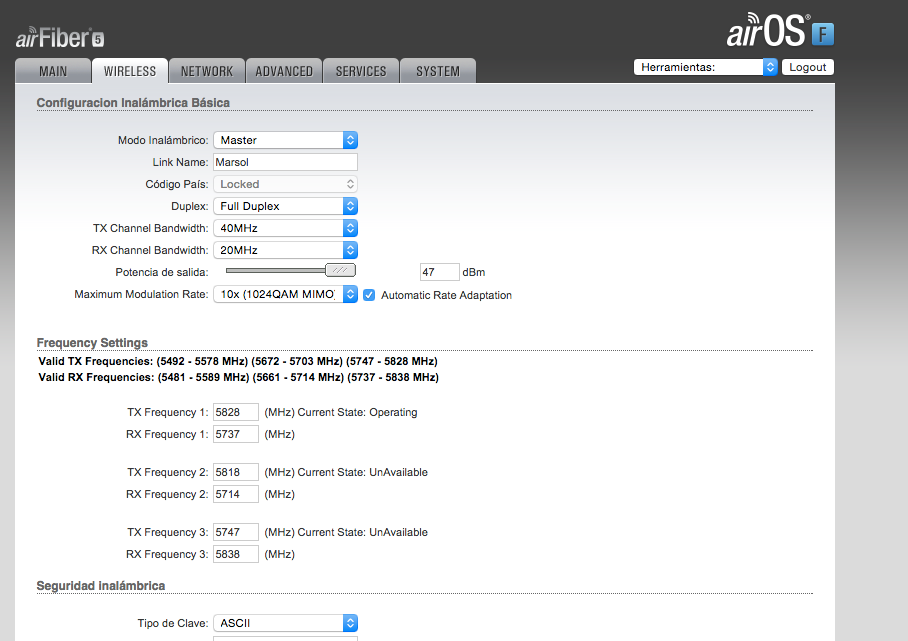Screen dimensions: 908x641
Task: Open the RX Channel Bandwidth dropdown
Action: point(285,250)
